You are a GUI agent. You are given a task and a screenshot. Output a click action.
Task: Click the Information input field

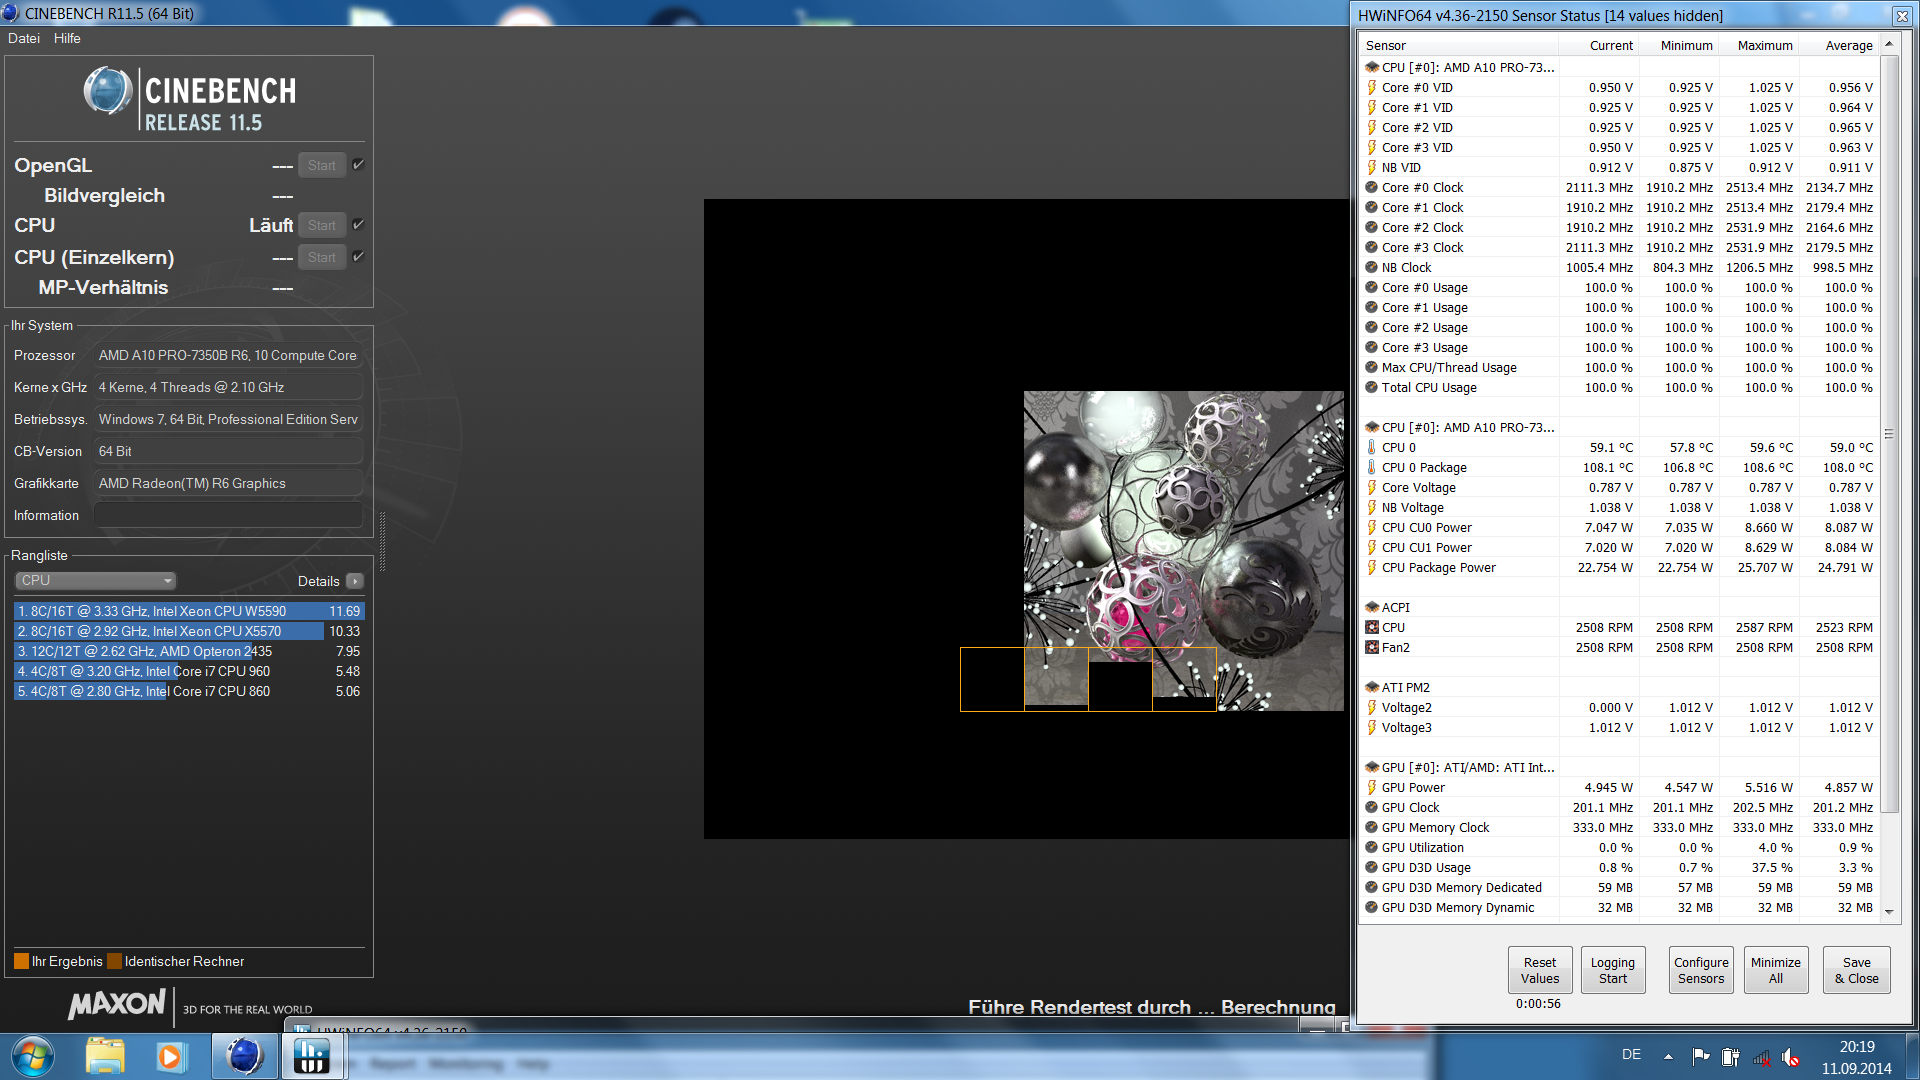click(x=228, y=516)
